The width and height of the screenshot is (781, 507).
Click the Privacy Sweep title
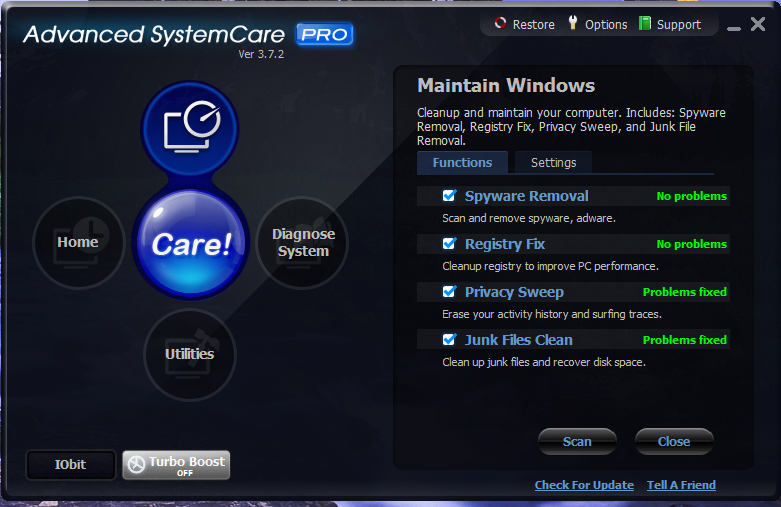[x=514, y=292]
